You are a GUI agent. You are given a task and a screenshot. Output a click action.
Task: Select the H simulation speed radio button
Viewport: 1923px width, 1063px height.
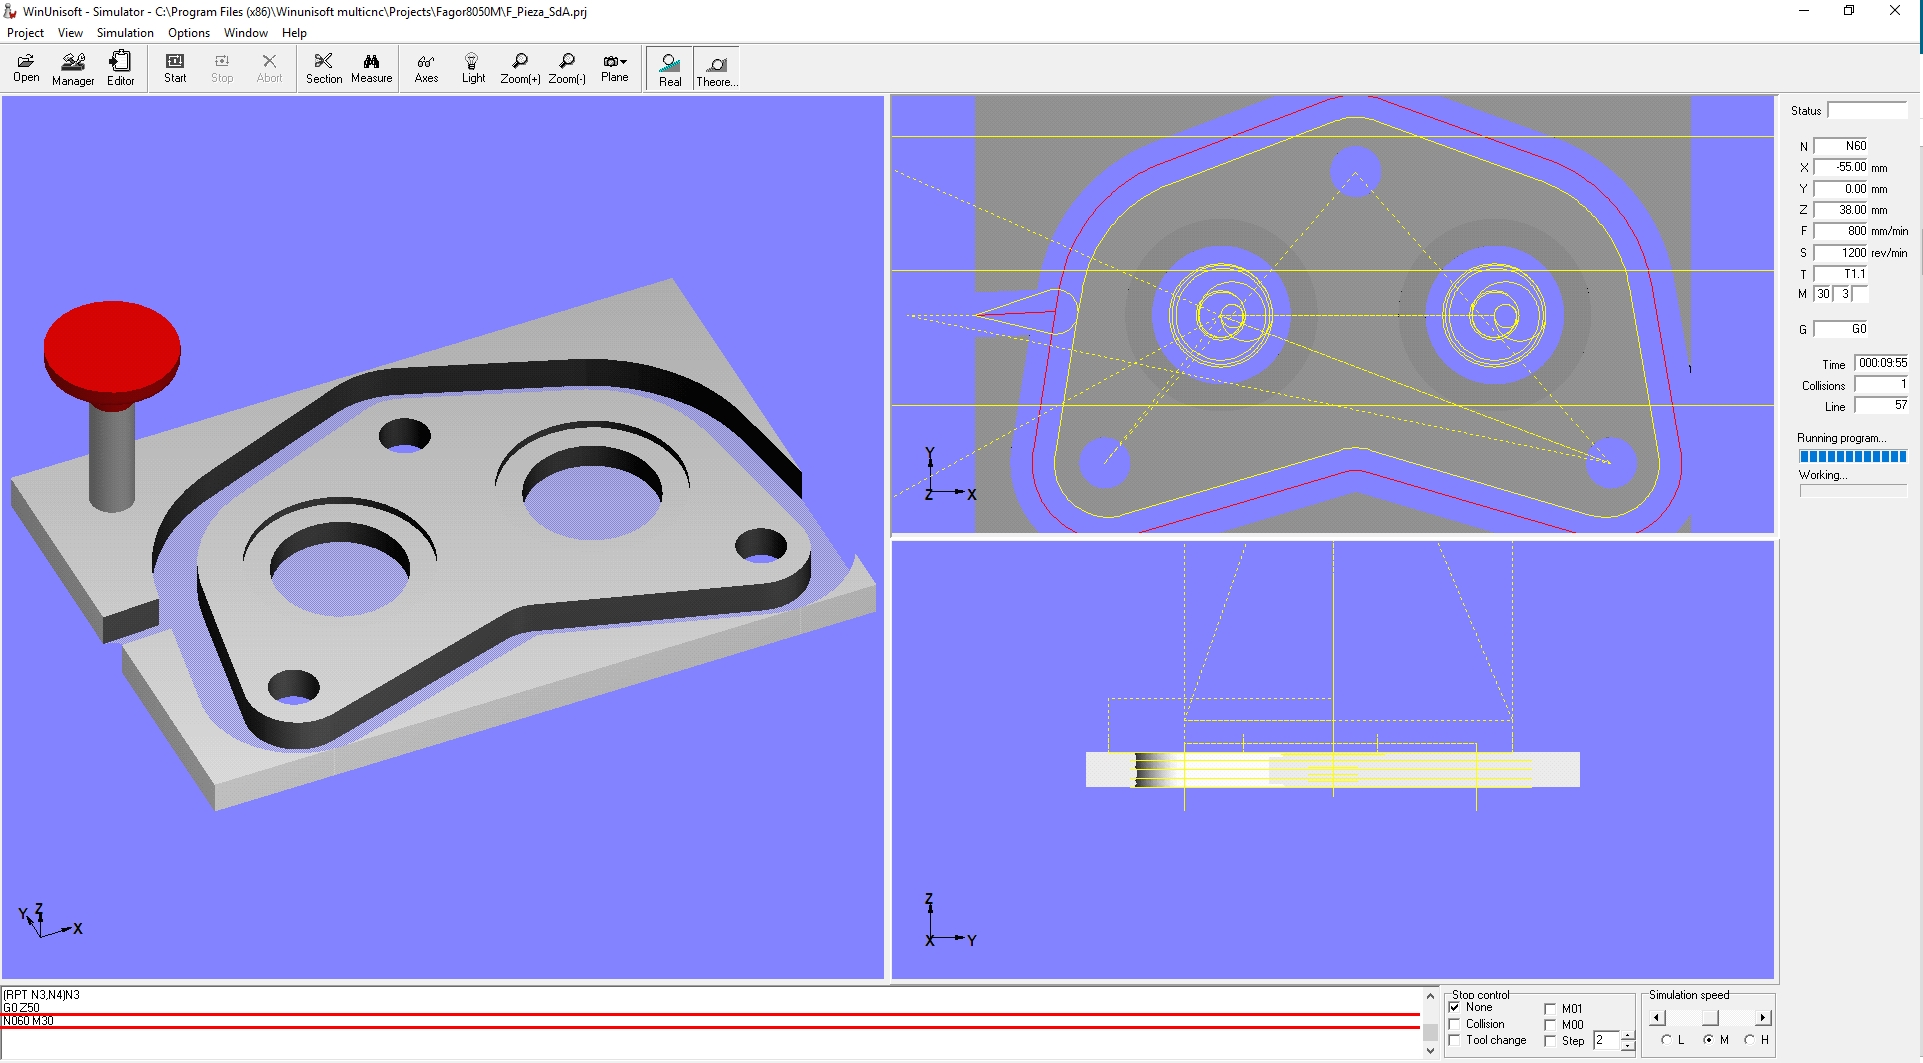pos(1749,1040)
